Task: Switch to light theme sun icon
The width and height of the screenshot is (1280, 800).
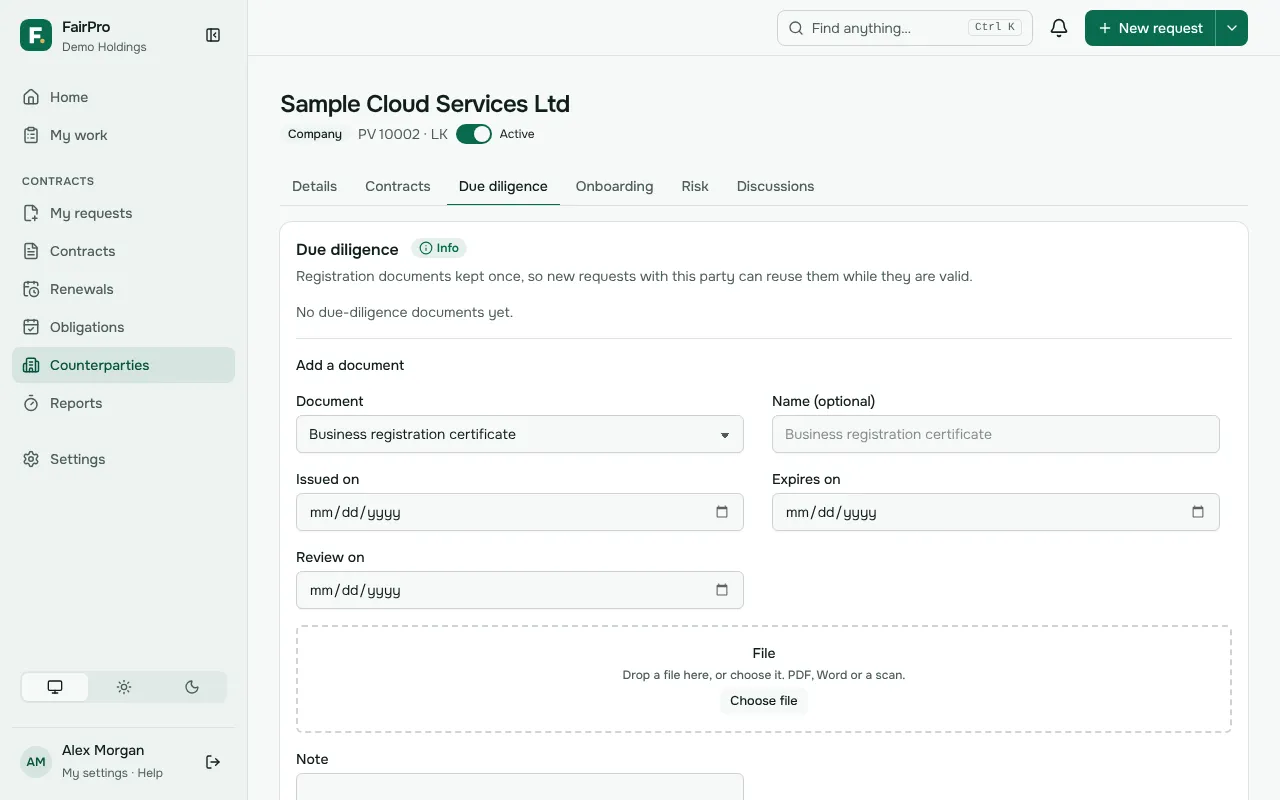Action: [x=124, y=687]
